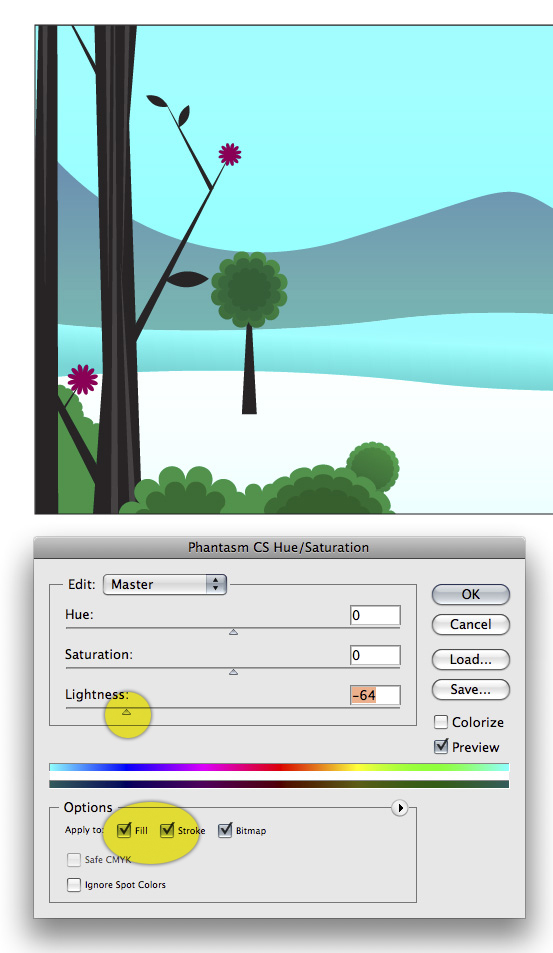
Task: Click the Saturation slider triangle handle
Action: (233, 672)
